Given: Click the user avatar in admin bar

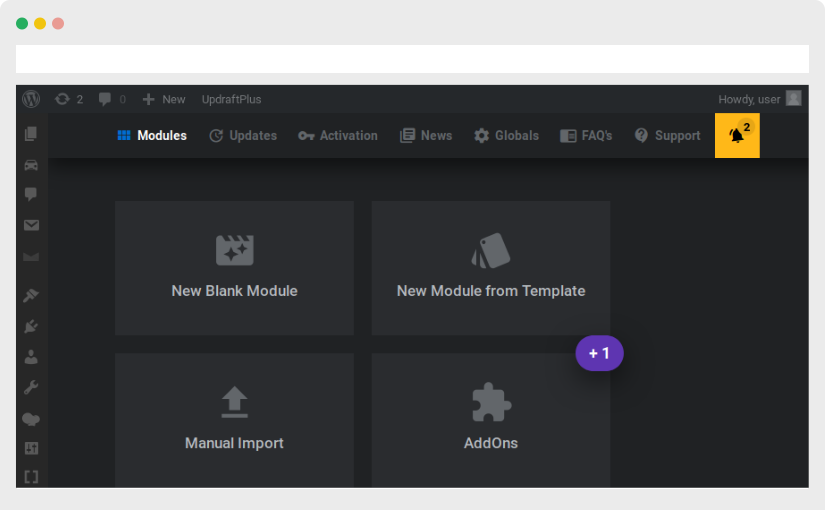Looking at the screenshot, I should (793, 98).
